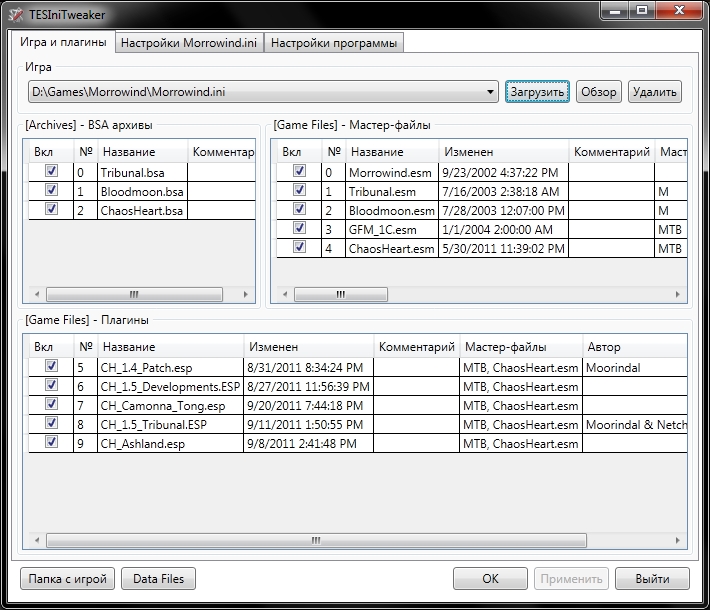Sort BSA archives by Название column
The image size is (710, 610).
[143, 152]
